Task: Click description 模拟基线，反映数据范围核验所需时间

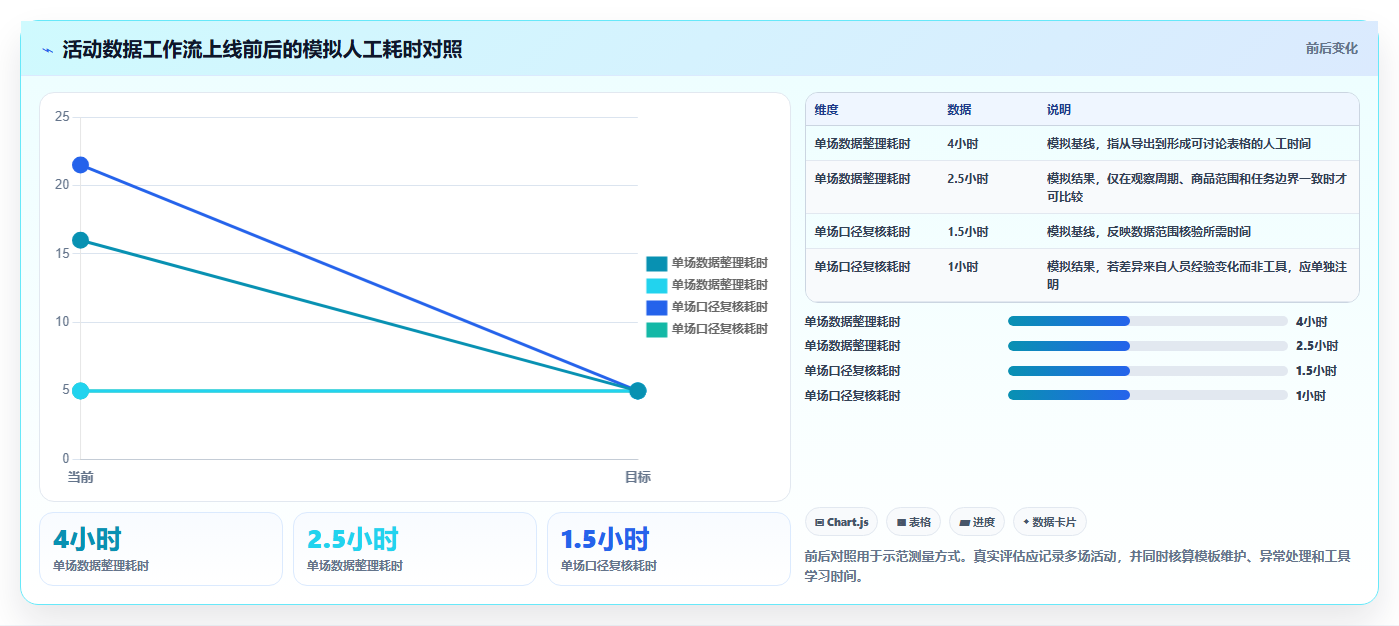Action: click(x=1149, y=232)
